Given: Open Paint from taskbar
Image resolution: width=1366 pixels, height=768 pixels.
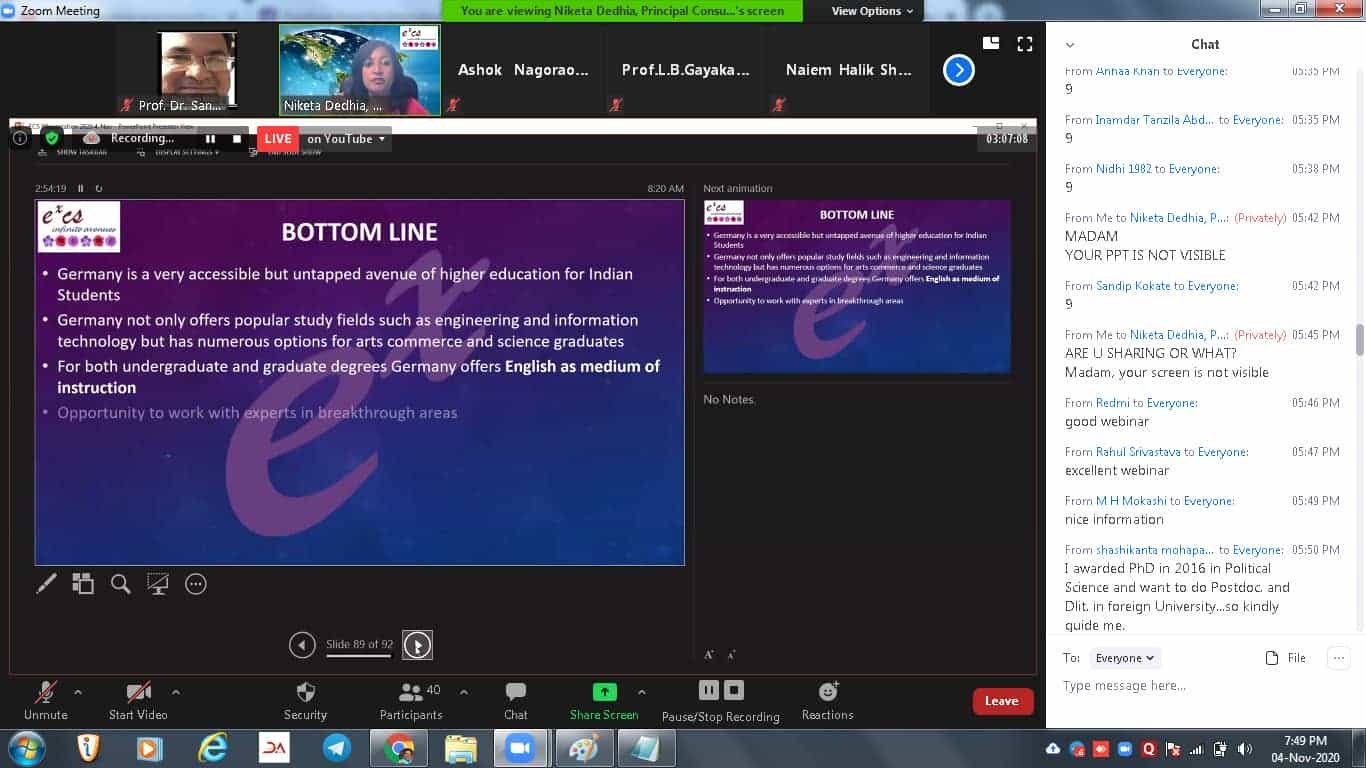Looking at the screenshot, I should (x=584, y=748).
